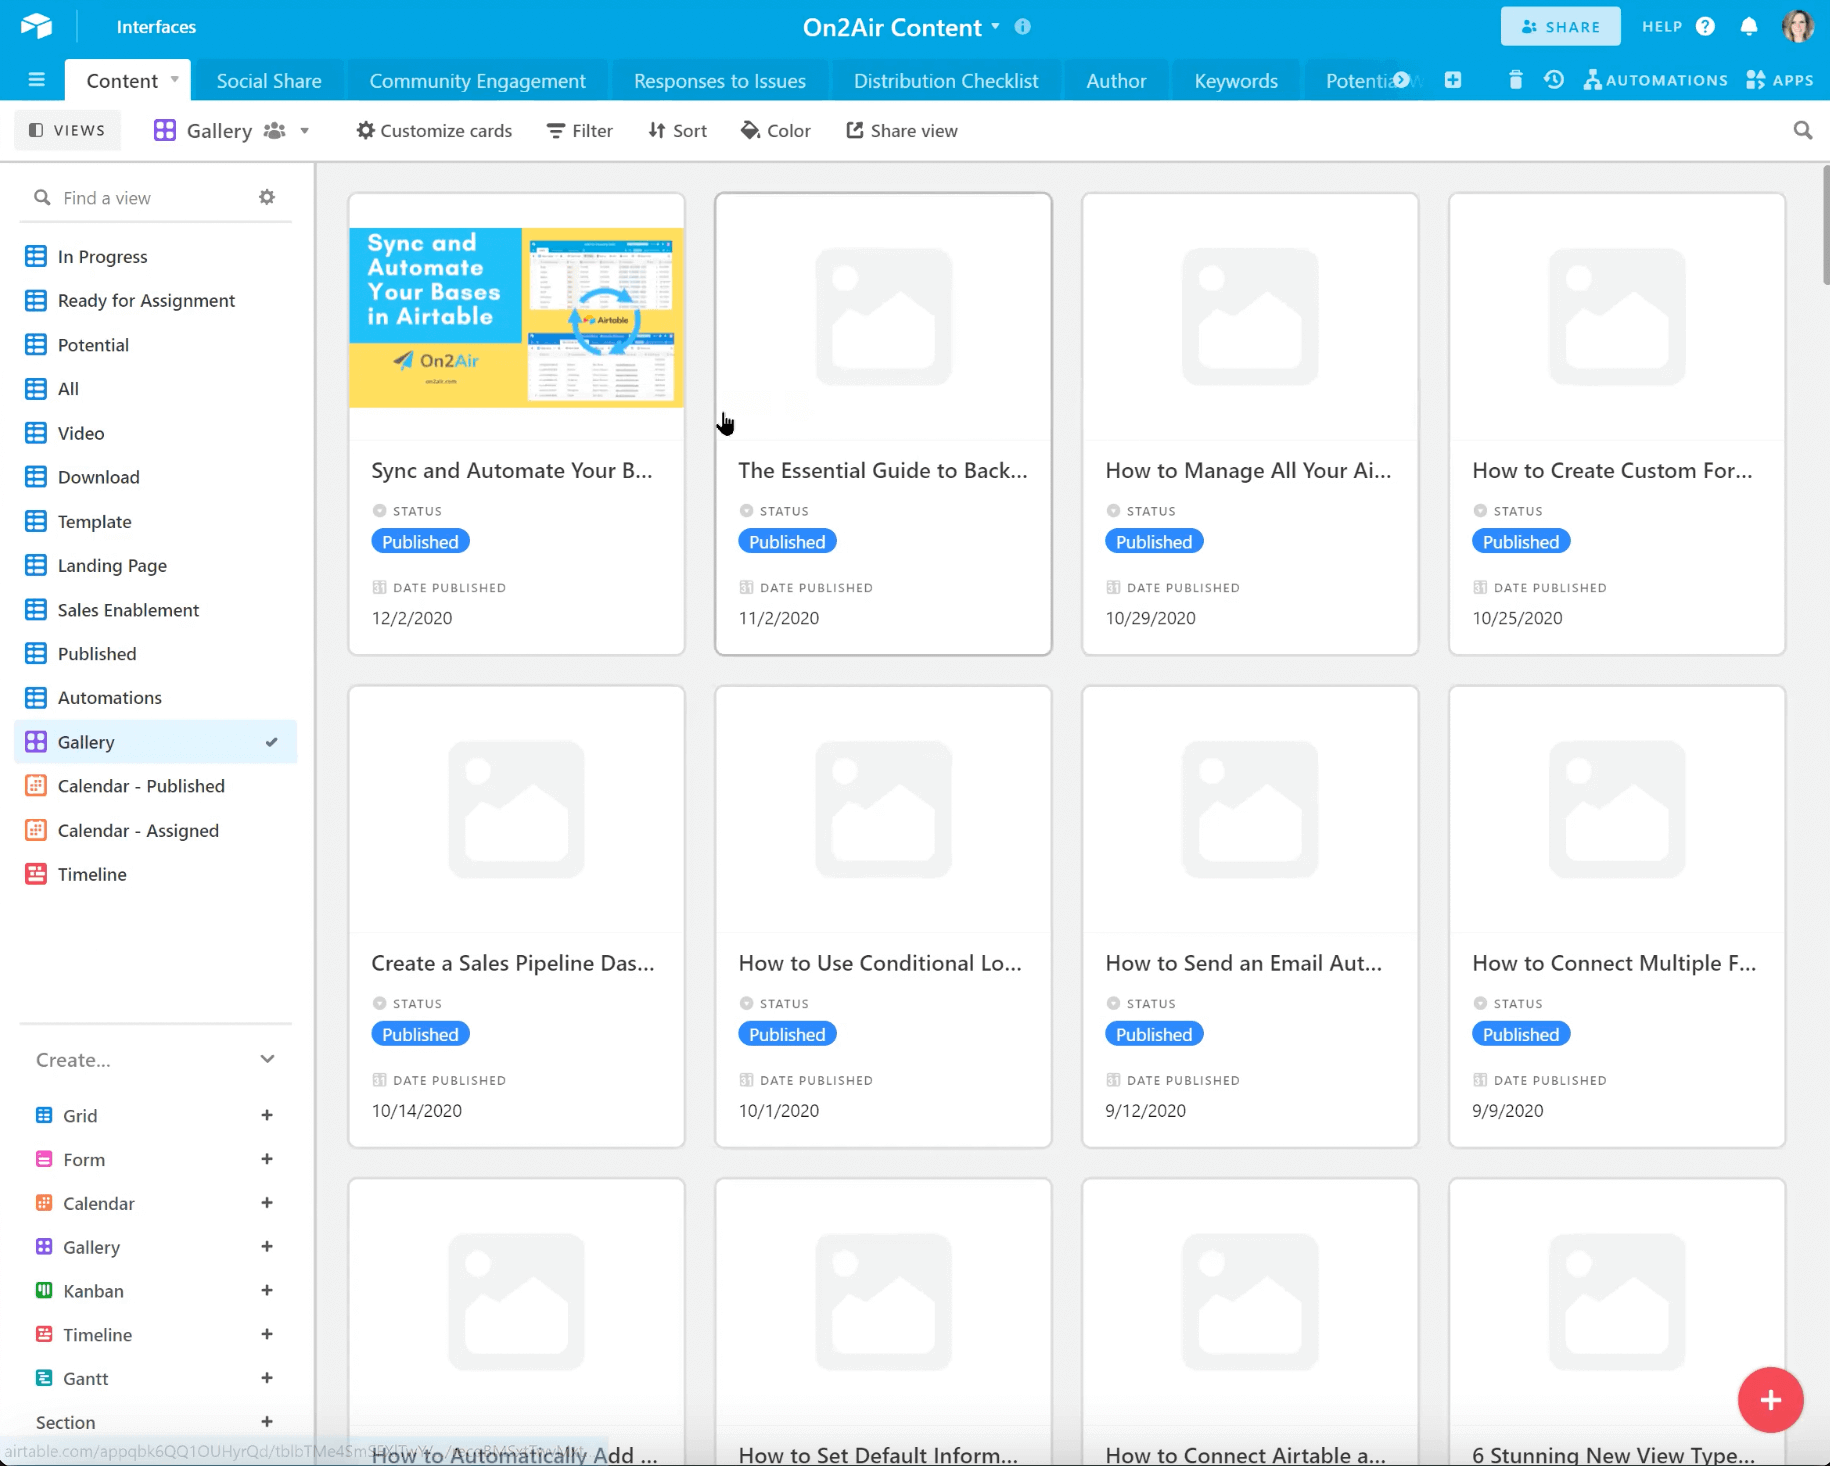The height and width of the screenshot is (1466, 1830).
Task: Add a new Kanban view
Action: pyautogui.click(x=267, y=1290)
